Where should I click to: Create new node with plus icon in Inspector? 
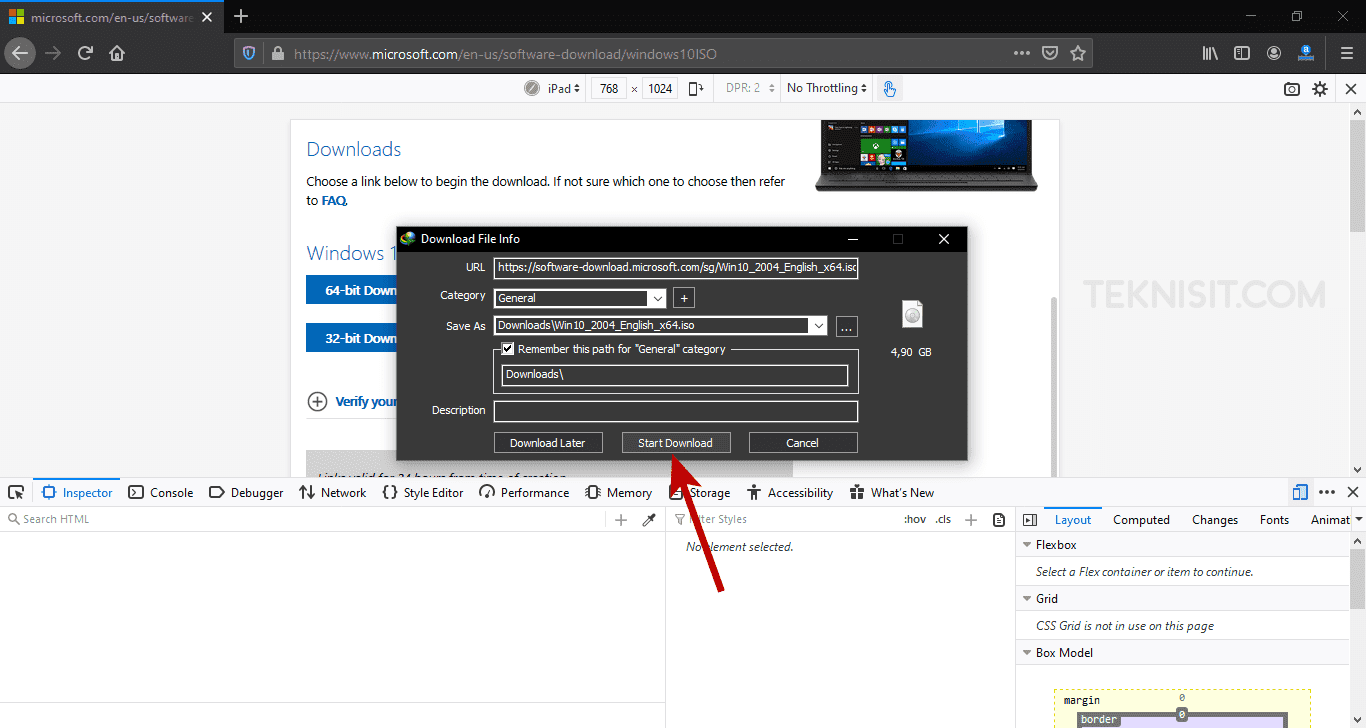click(x=621, y=520)
